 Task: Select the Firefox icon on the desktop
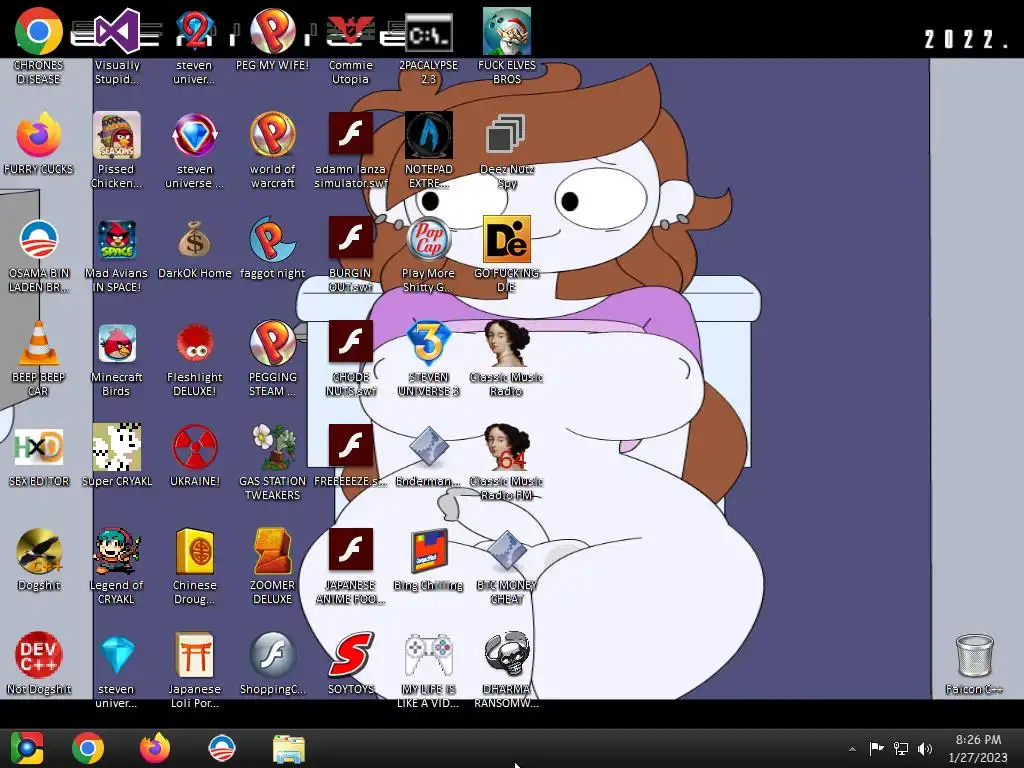coord(39,136)
